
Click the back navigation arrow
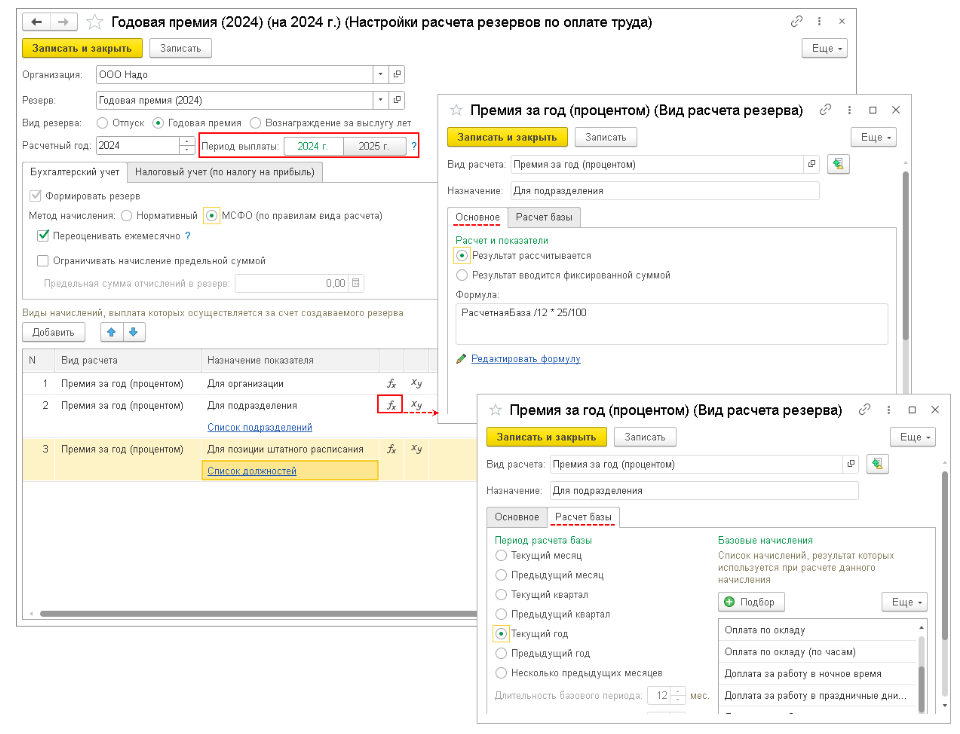(x=35, y=21)
